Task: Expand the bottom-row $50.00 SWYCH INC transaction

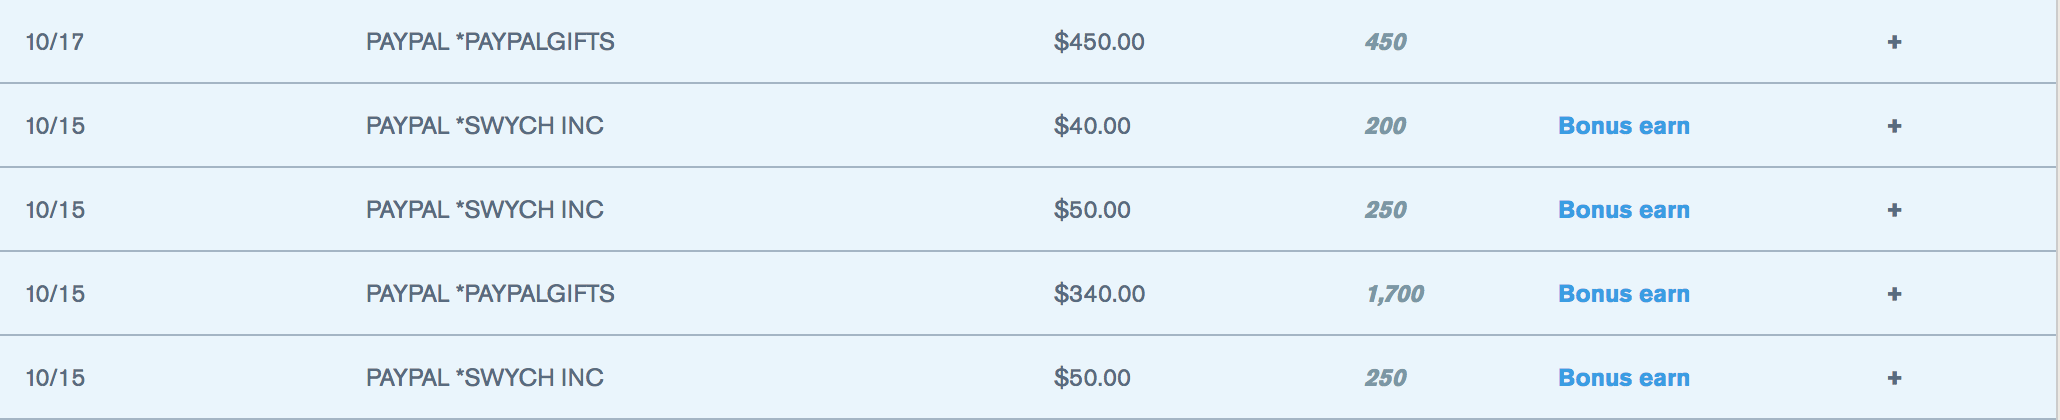Action: [x=1894, y=378]
